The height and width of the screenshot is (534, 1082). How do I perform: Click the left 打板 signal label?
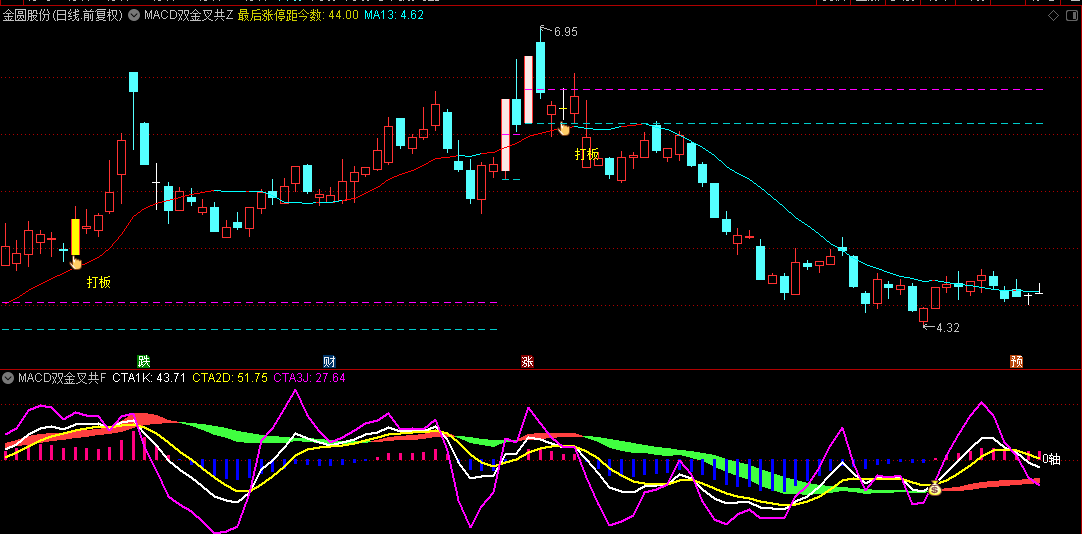[x=99, y=281]
